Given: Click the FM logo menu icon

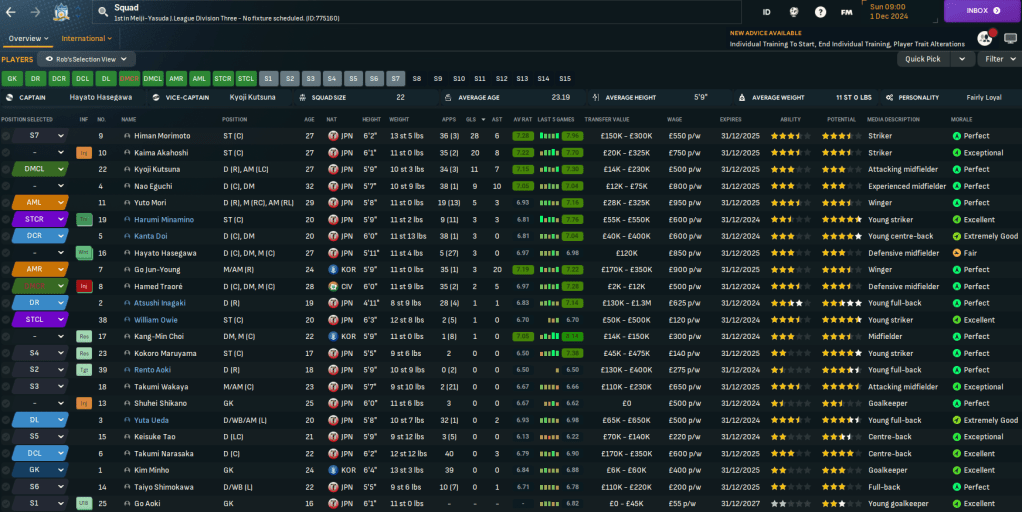Looking at the screenshot, I should point(847,12).
